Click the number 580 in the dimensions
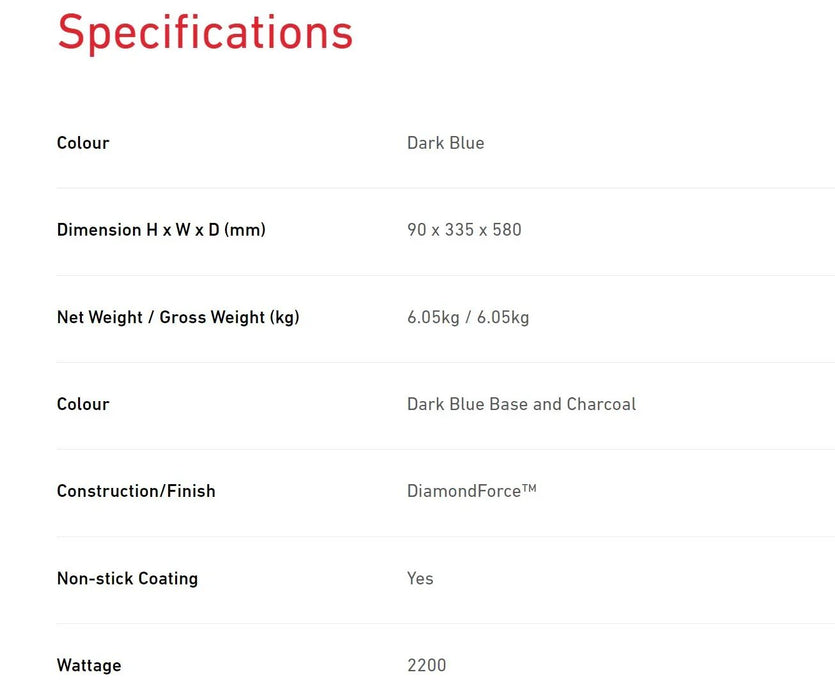The width and height of the screenshot is (835, 700). coord(507,230)
